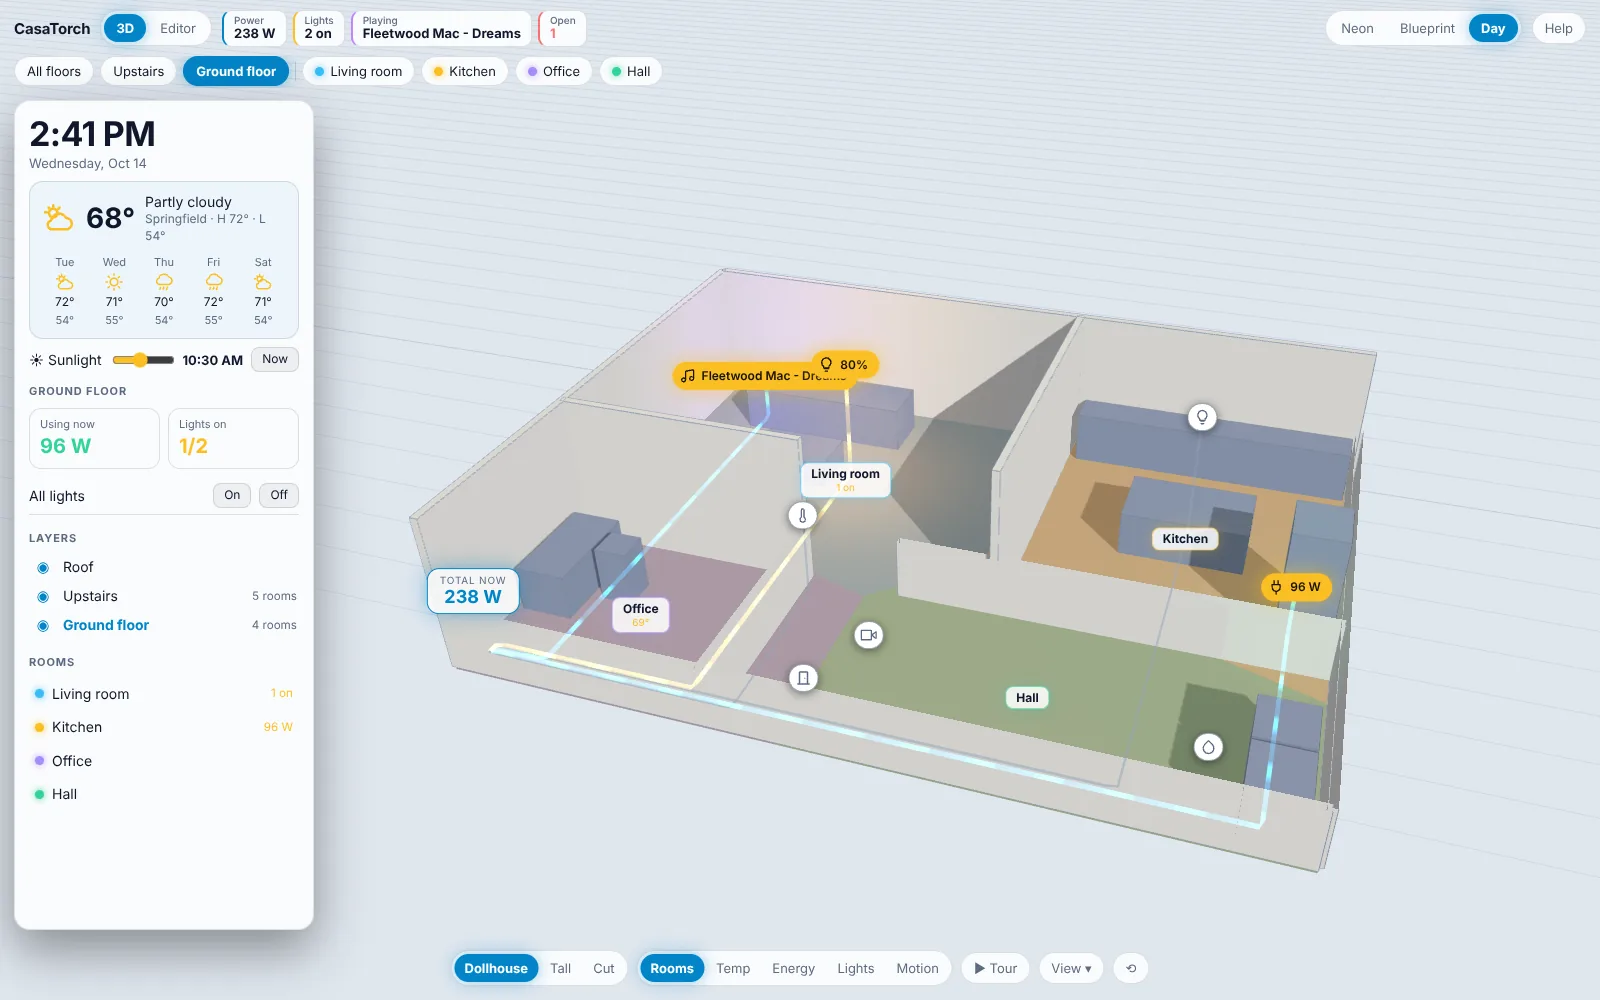
Task: Select the Upstairs floor tab
Action: coord(138,72)
